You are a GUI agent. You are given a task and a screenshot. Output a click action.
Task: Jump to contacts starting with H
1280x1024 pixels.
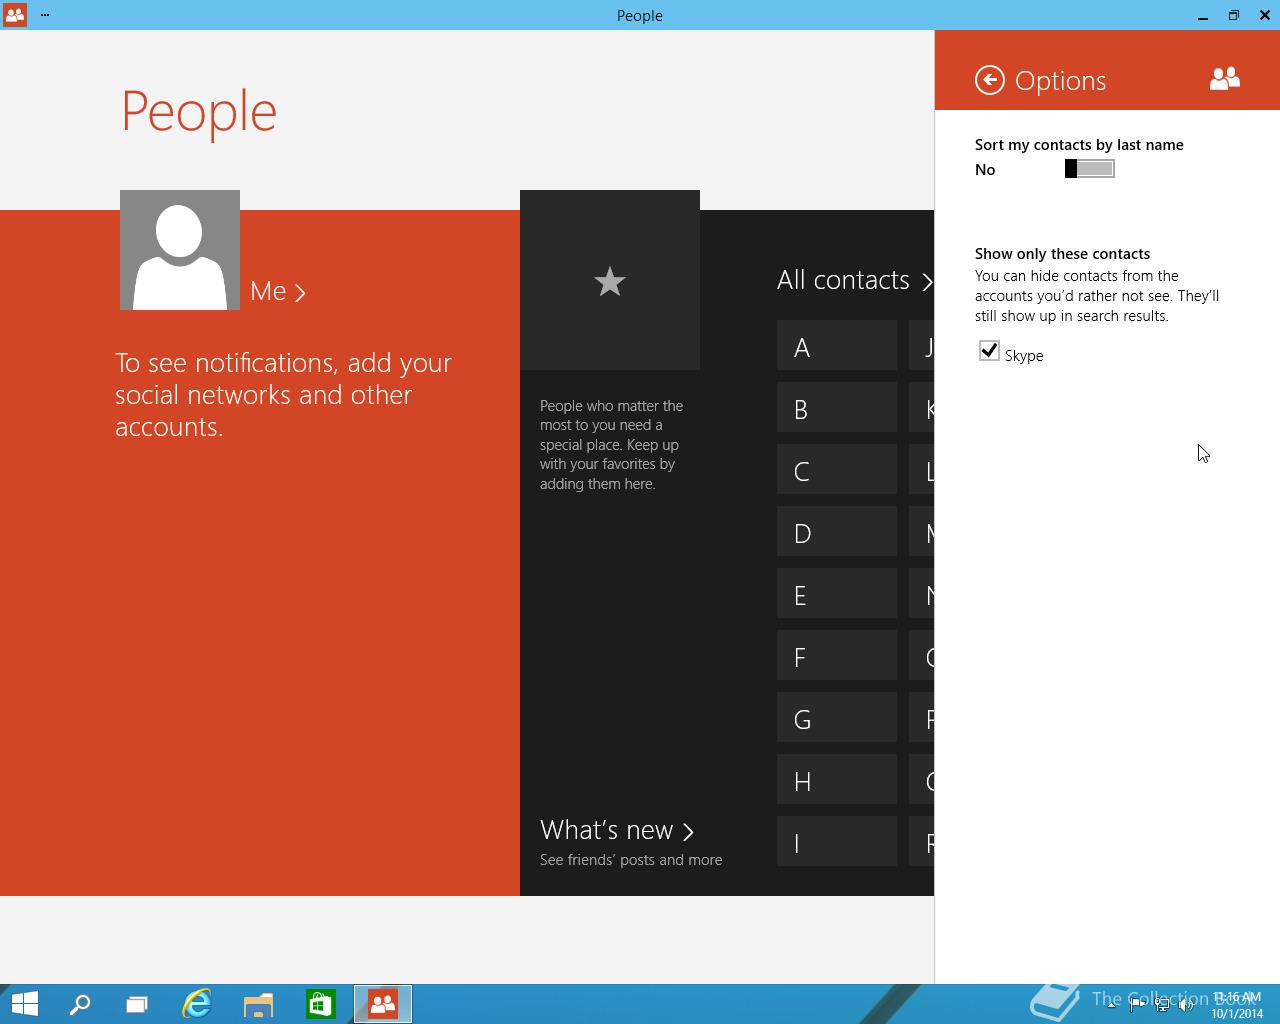(837, 780)
